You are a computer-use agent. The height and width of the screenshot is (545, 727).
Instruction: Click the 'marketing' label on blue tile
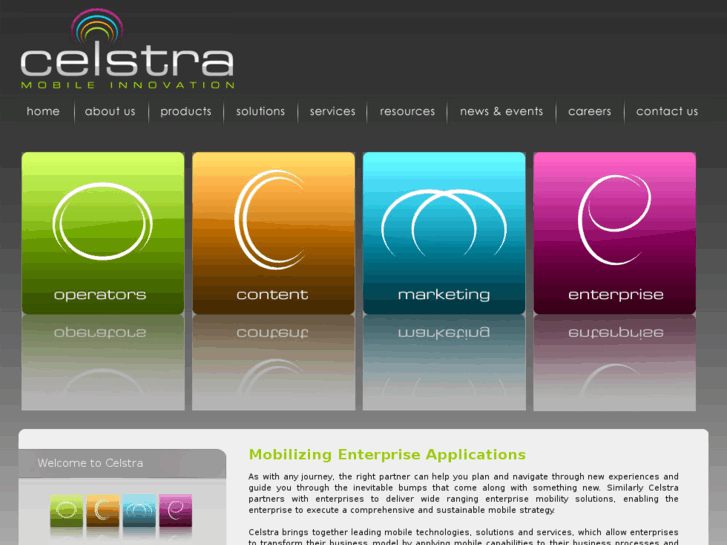click(x=444, y=295)
